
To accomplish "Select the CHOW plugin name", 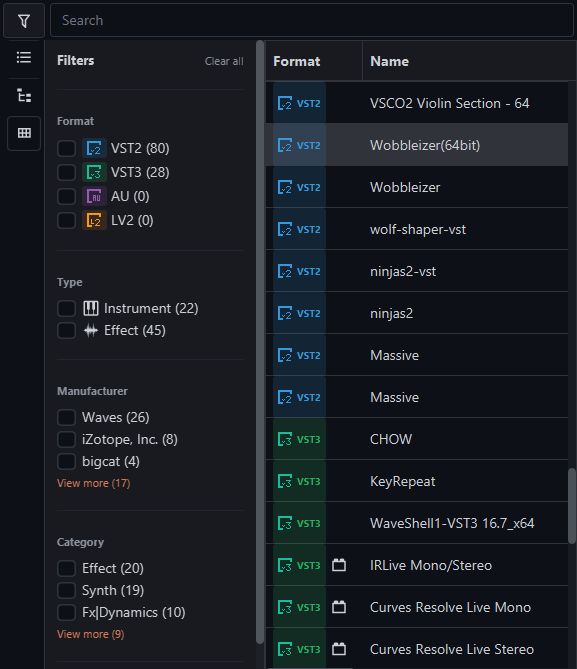I will [x=391, y=439].
